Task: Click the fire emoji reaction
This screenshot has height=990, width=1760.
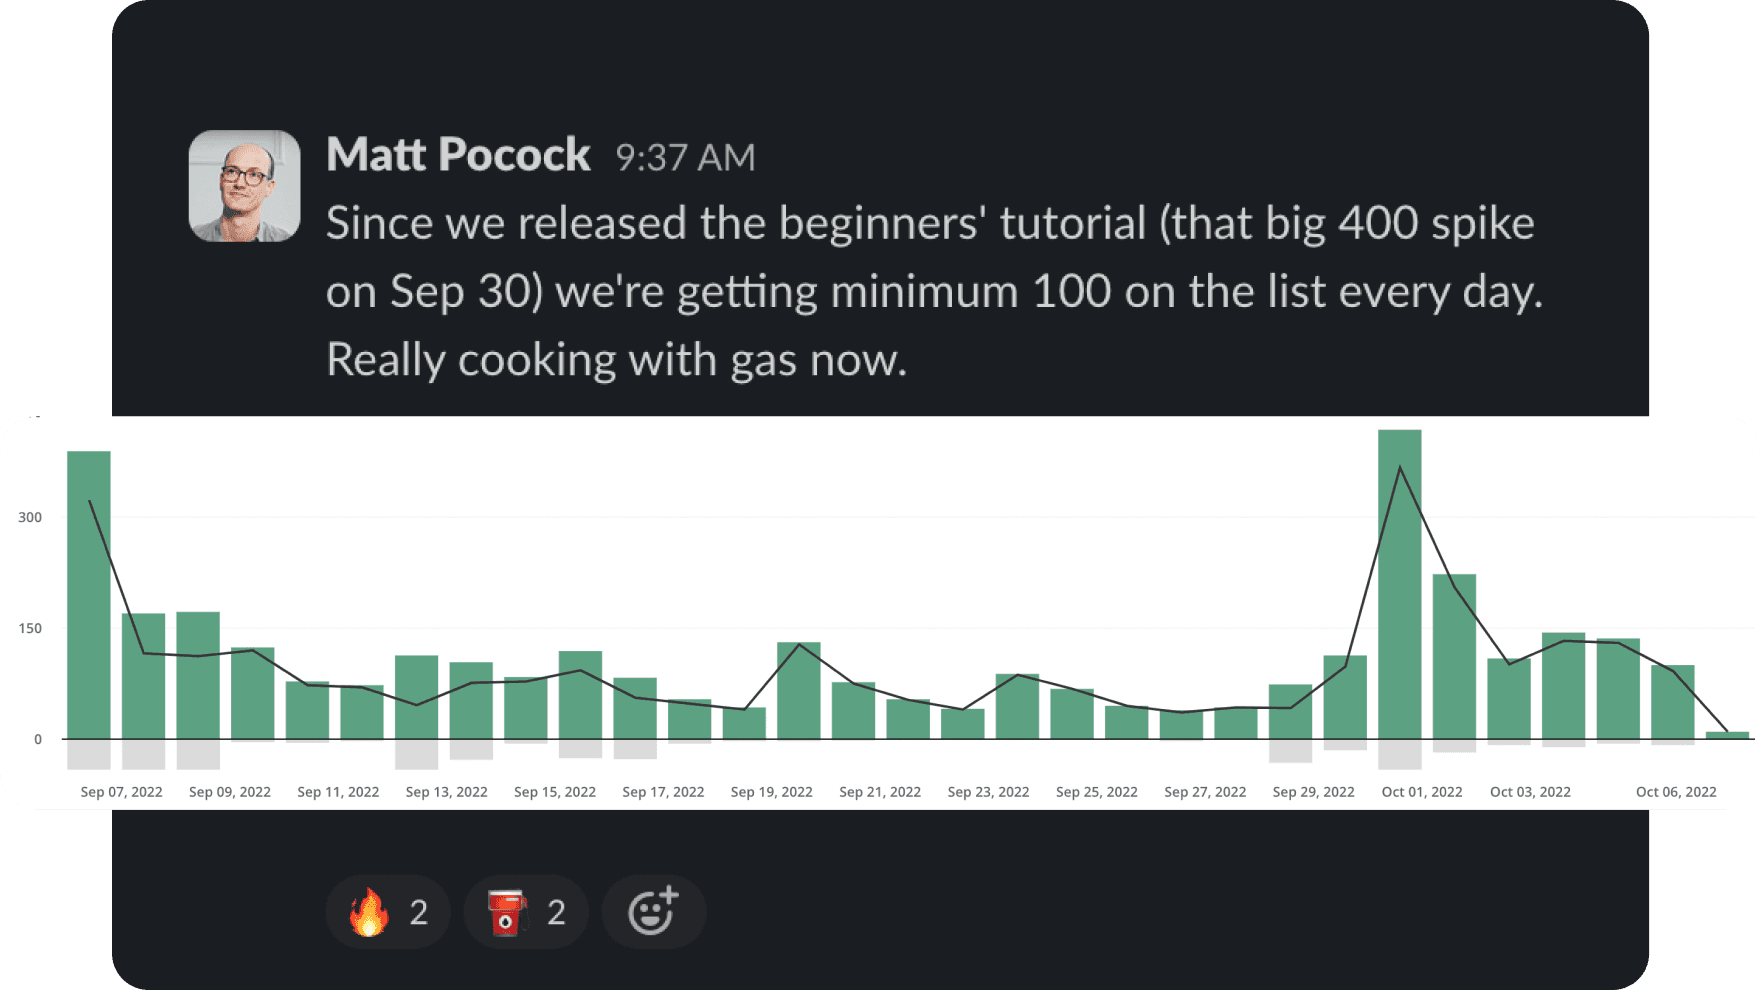Action: click(x=388, y=912)
